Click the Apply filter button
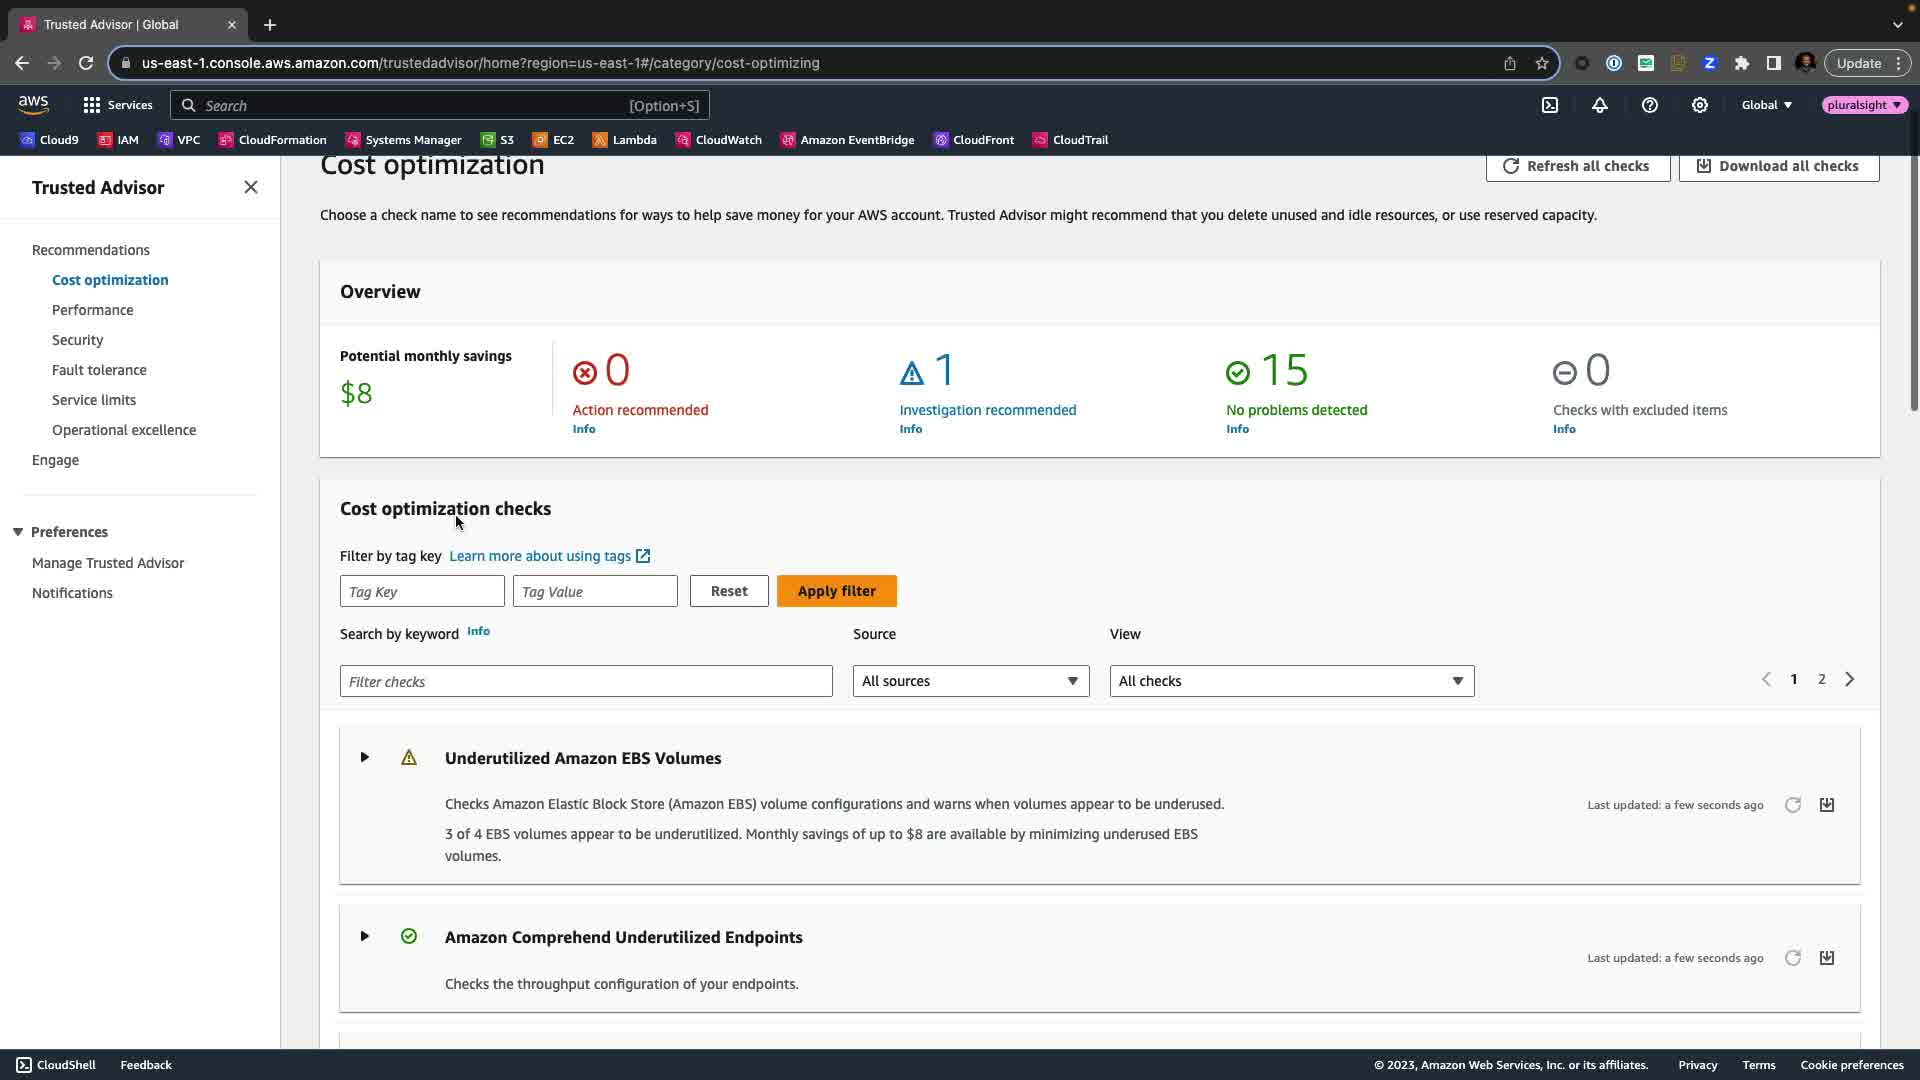Image resolution: width=1920 pixels, height=1080 pixels. (x=836, y=591)
